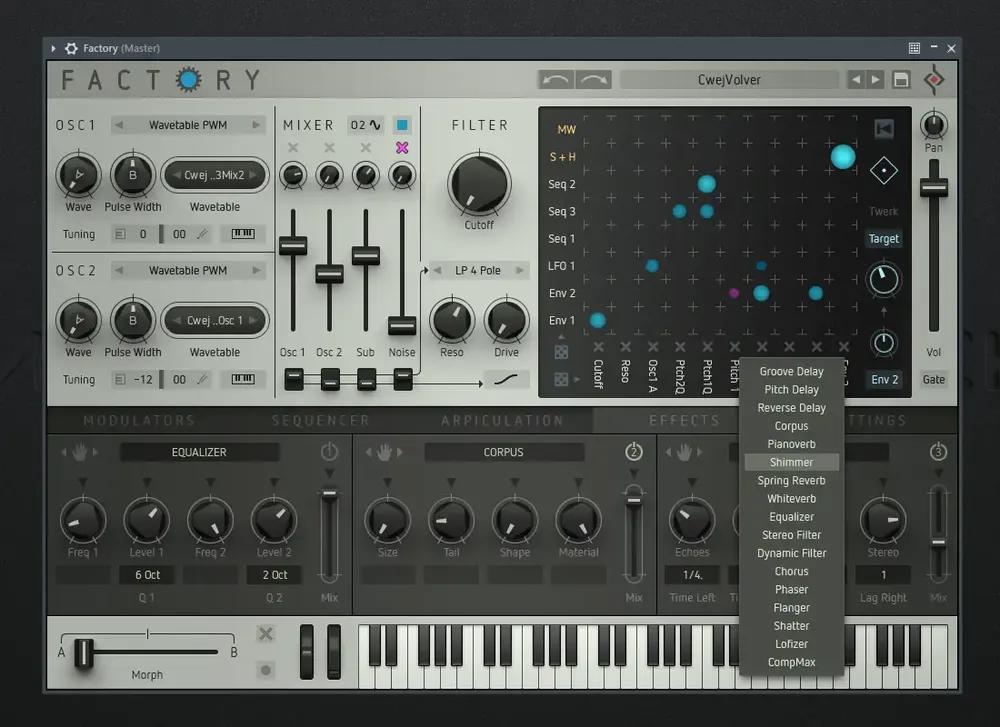
Task: Click the filter Cutoff knob
Action: point(479,184)
